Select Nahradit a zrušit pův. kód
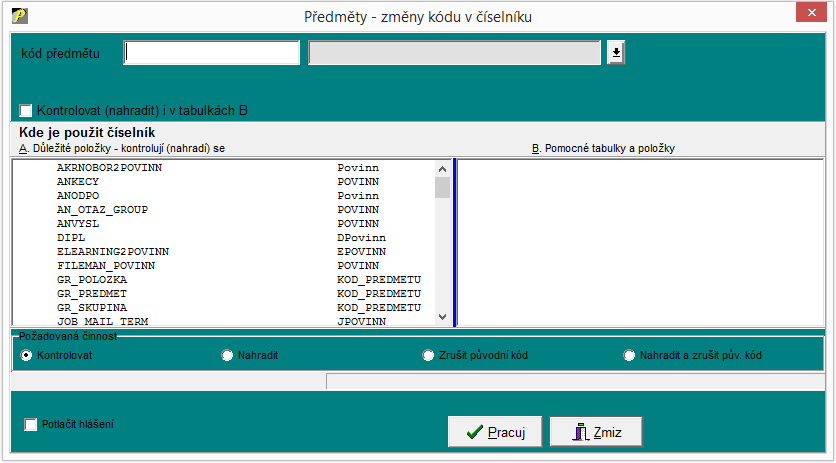 point(629,355)
